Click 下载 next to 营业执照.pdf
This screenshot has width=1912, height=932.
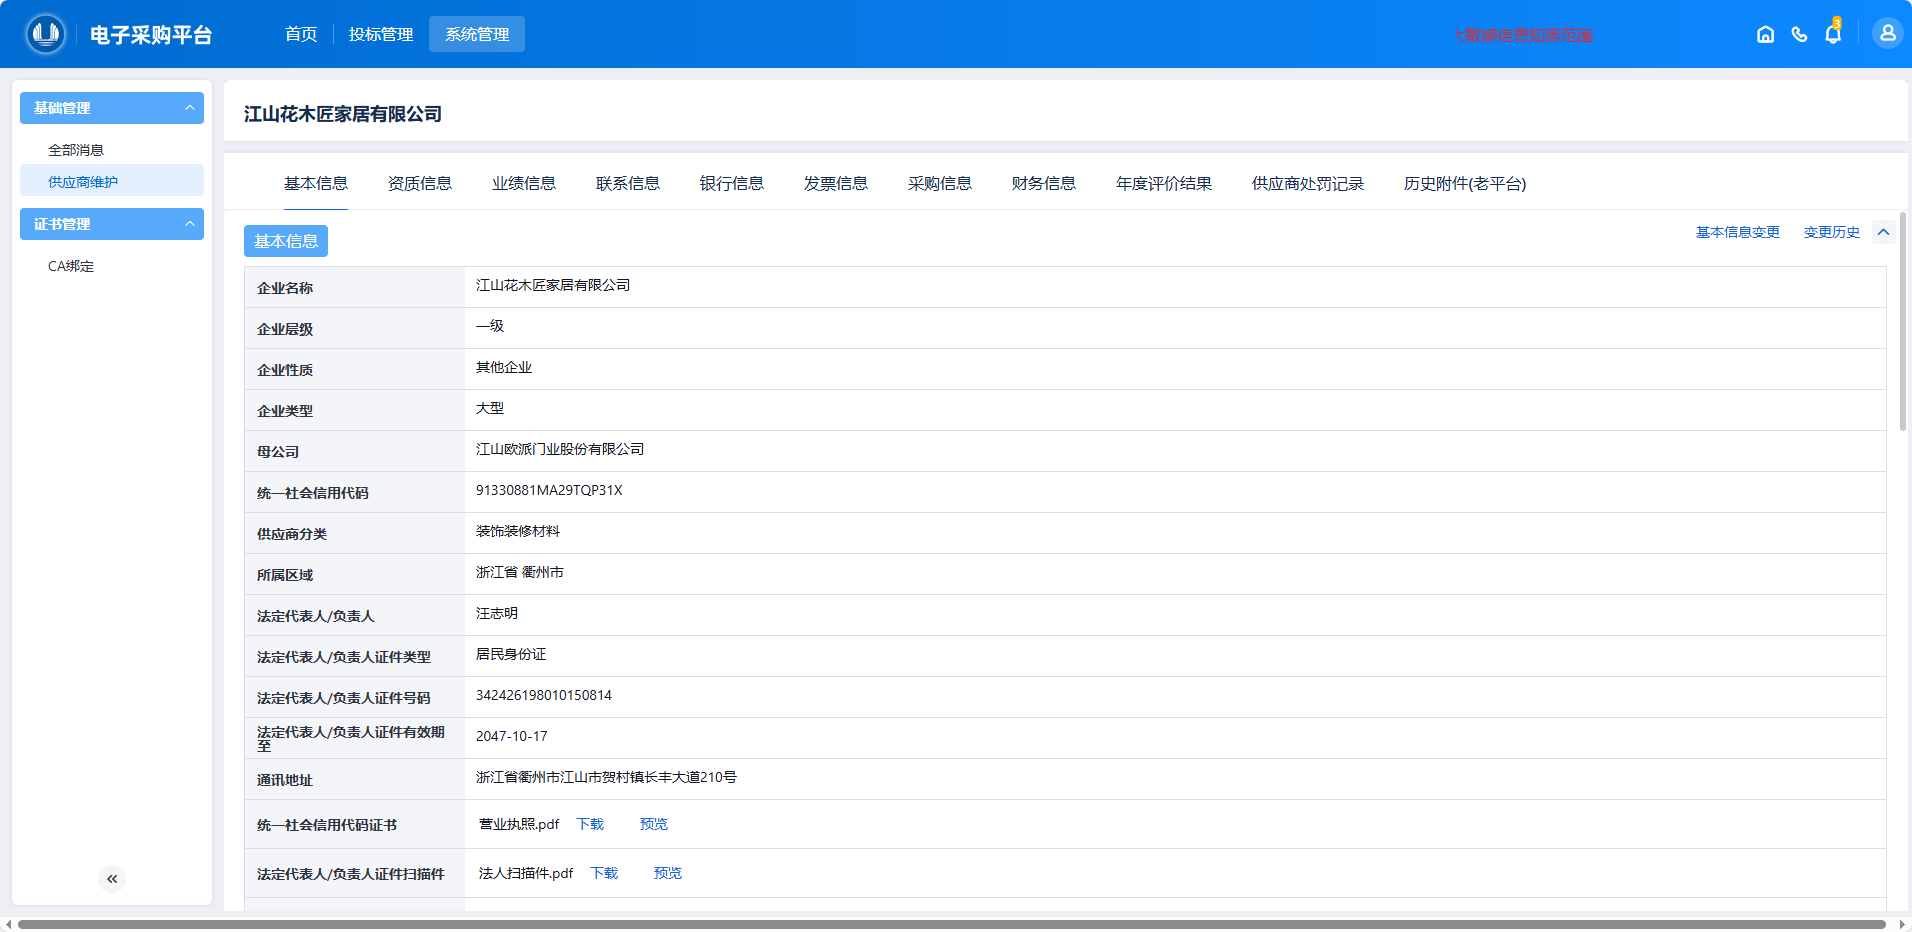(590, 824)
